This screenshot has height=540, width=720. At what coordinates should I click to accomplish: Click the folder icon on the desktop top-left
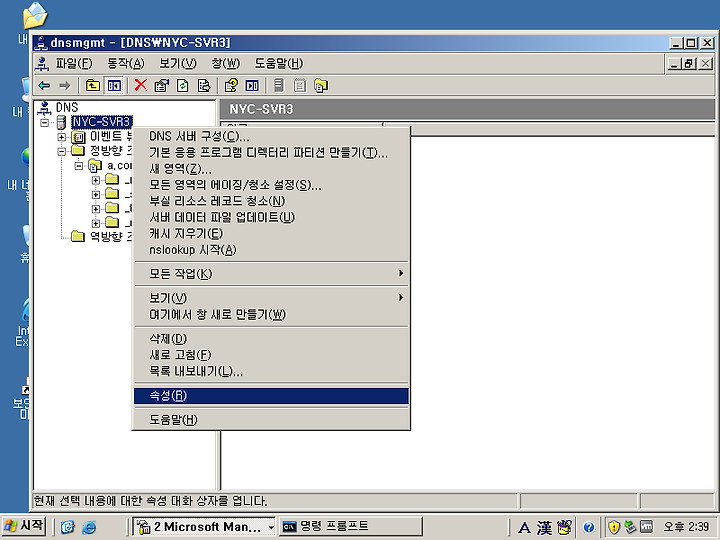[35, 16]
